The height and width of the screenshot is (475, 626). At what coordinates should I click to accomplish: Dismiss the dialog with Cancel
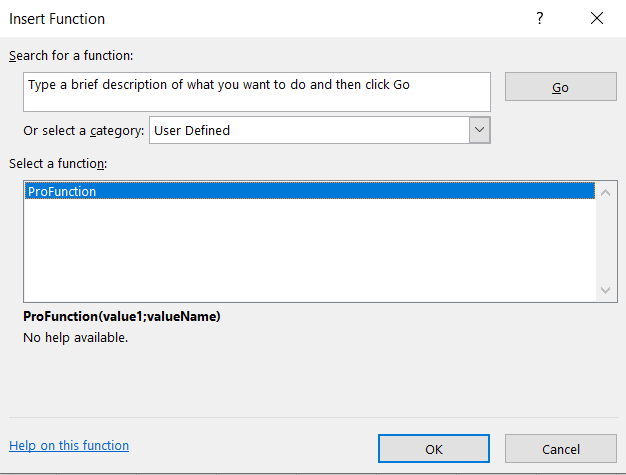pyautogui.click(x=561, y=449)
